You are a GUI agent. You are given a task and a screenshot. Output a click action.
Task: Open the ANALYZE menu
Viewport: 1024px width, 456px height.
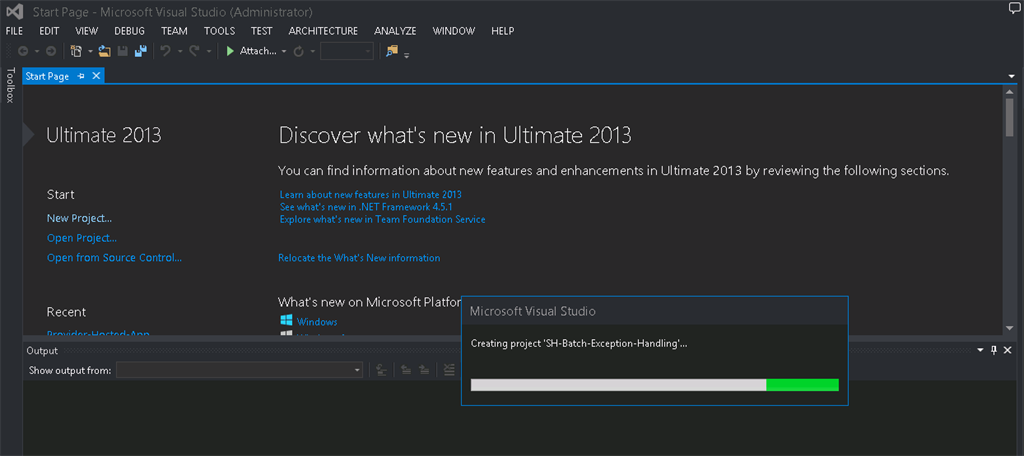(x=395, y=31)
